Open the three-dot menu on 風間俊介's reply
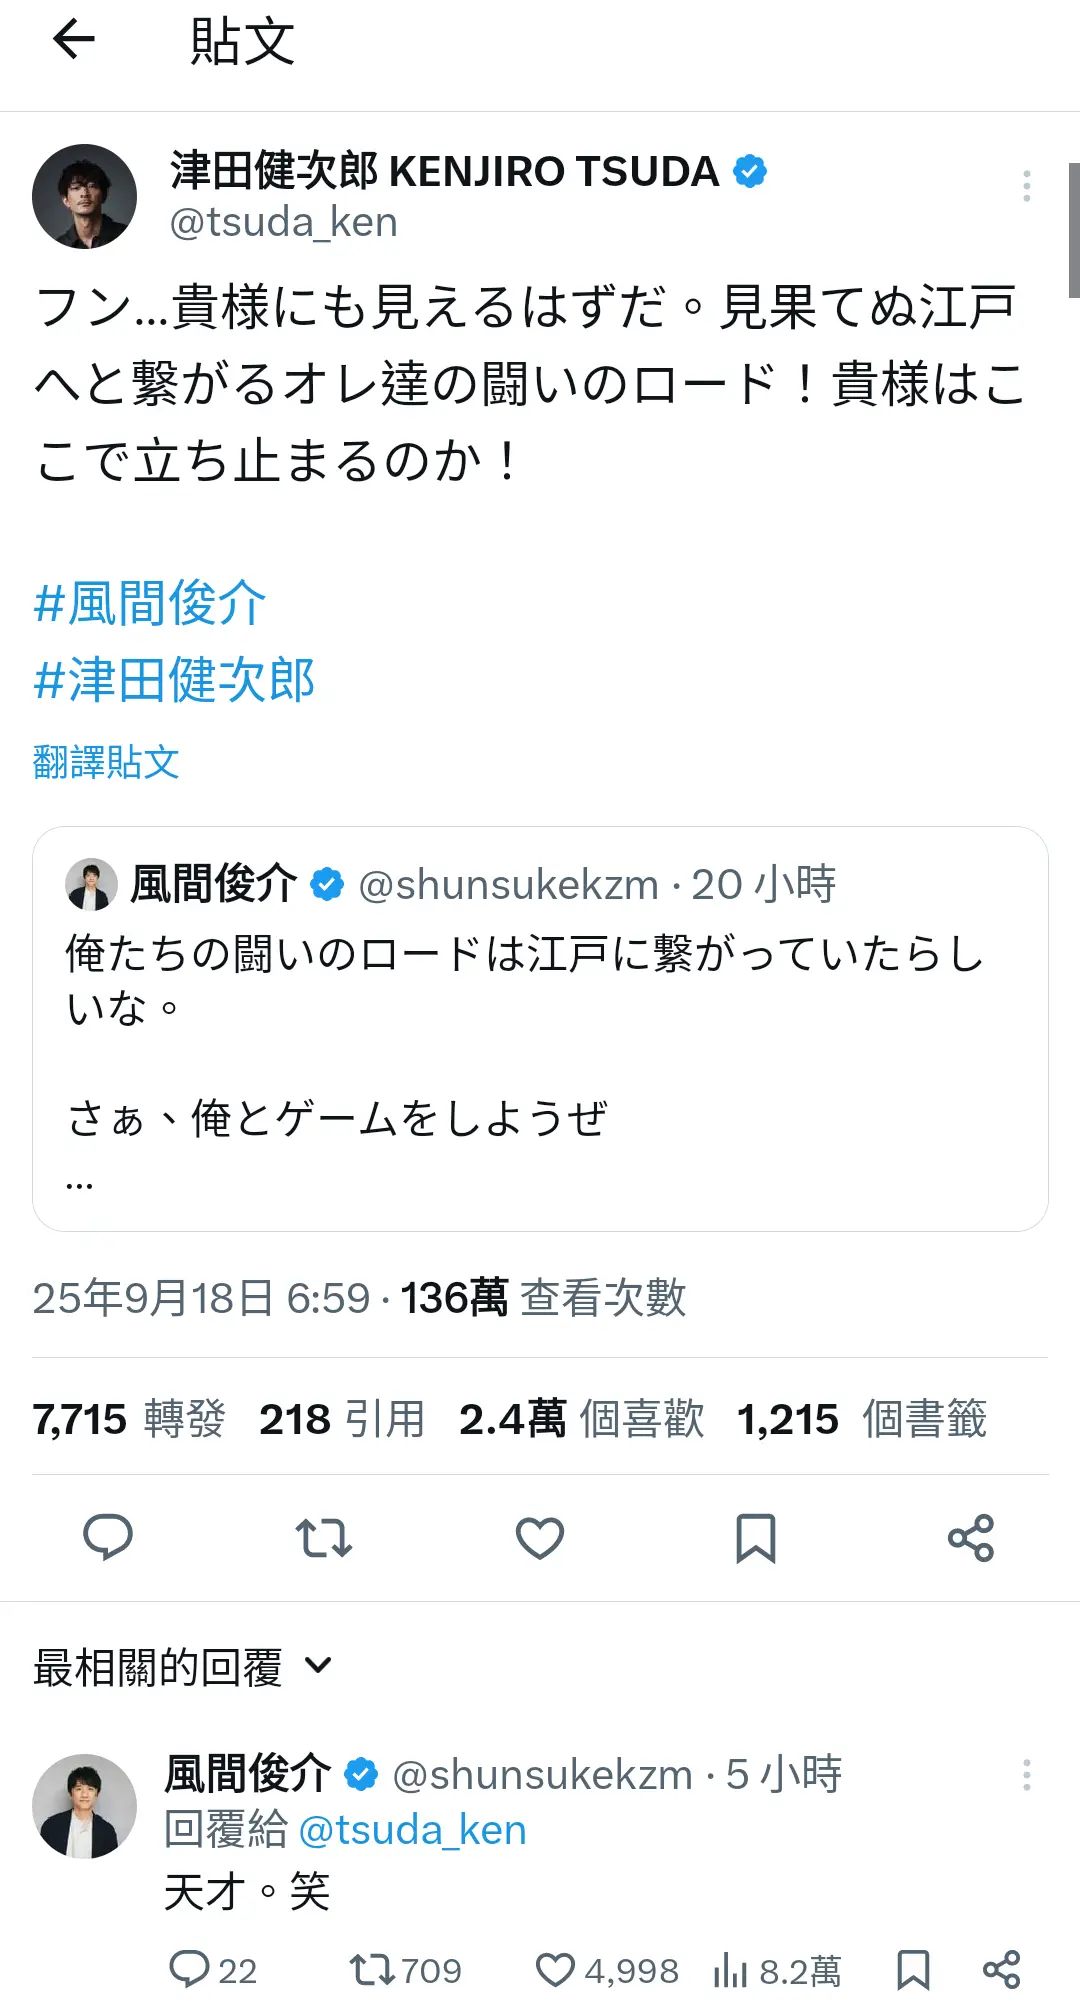This screenshot has height=2014, width=1080. click(x=1026, y=1775)
